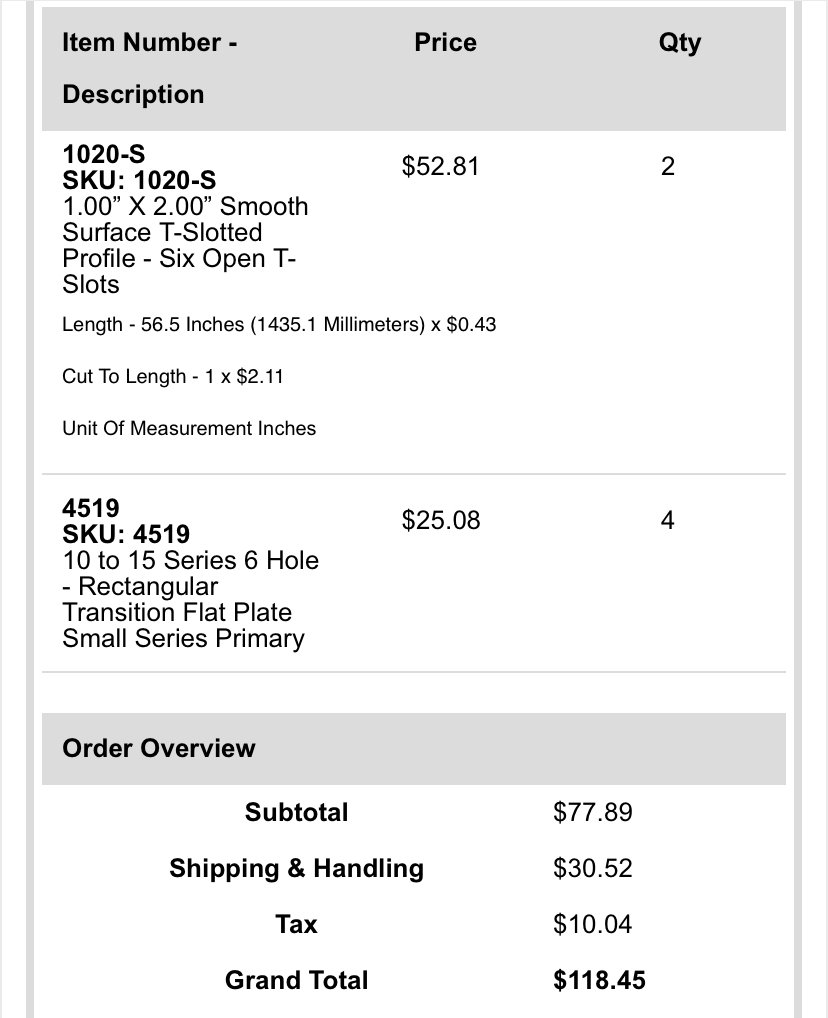Click the Grand Total amount $118.45

[x=599, y=980]
